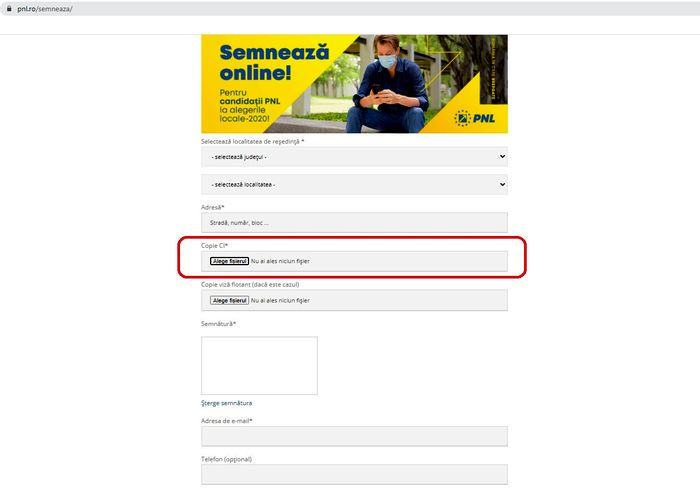Click the 'Șterge semnătura' link
The height and width of the screenshot is (492, 700).
[x=226, y=403]
